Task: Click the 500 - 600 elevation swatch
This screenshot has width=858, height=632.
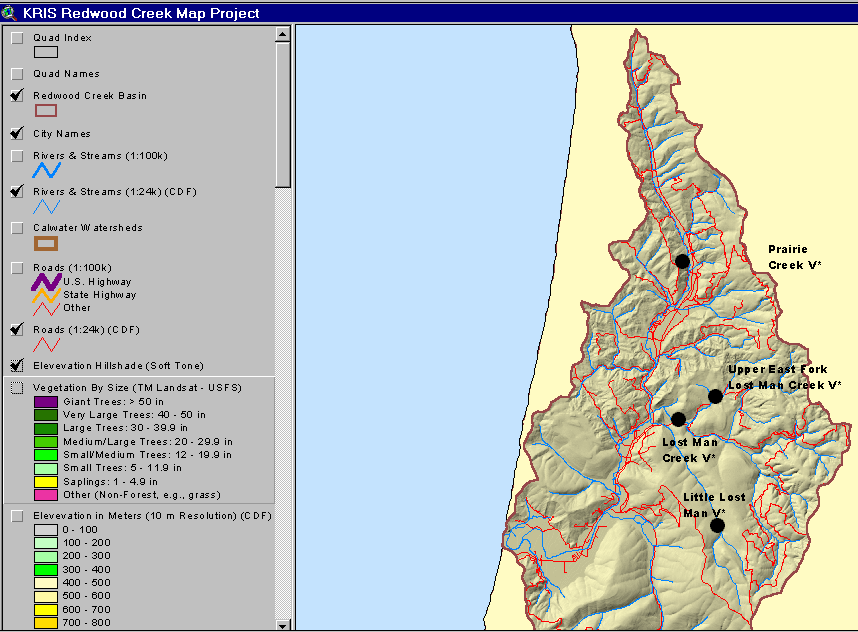Action: coord(46,596)
